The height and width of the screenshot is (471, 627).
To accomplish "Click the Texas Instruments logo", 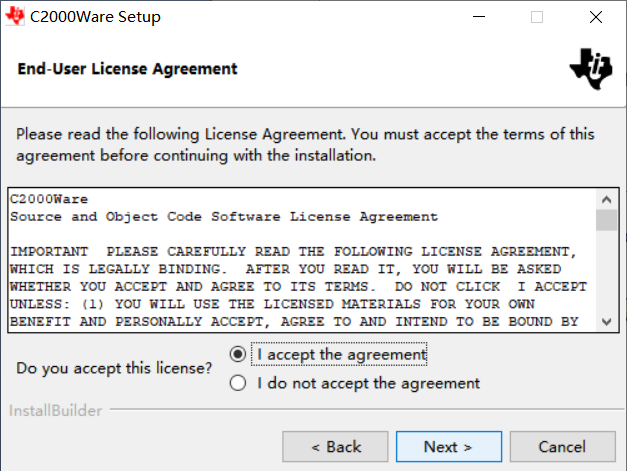I will [x=588, y=68].
